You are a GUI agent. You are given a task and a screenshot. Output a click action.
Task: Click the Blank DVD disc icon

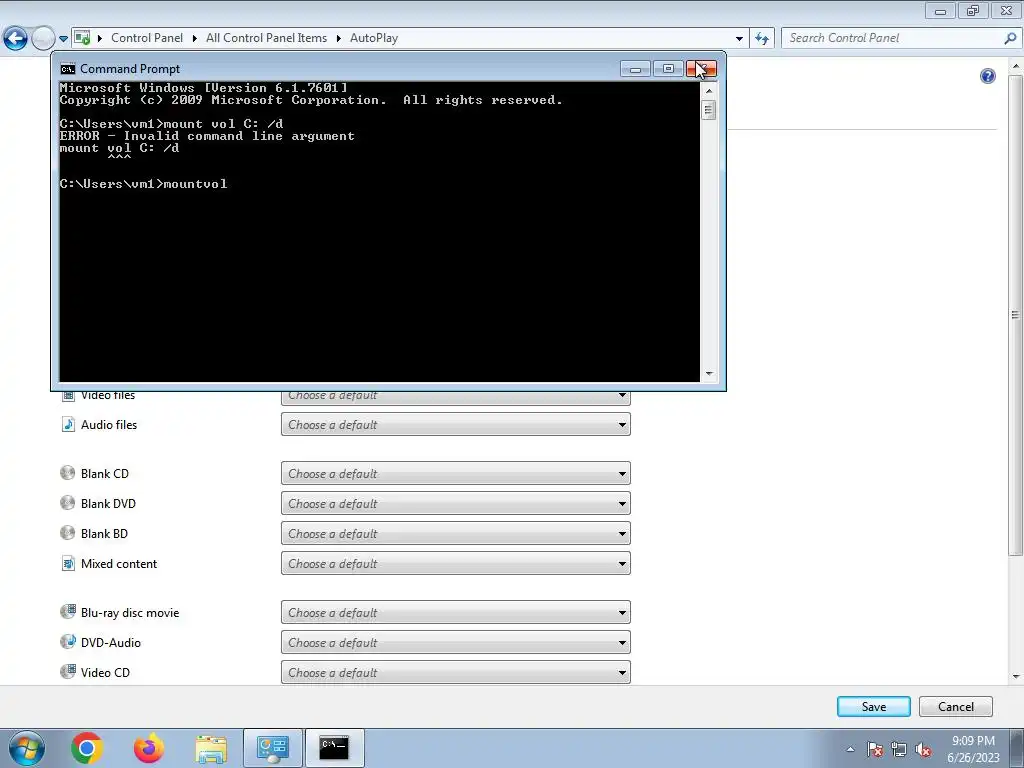tap(67, 503)
